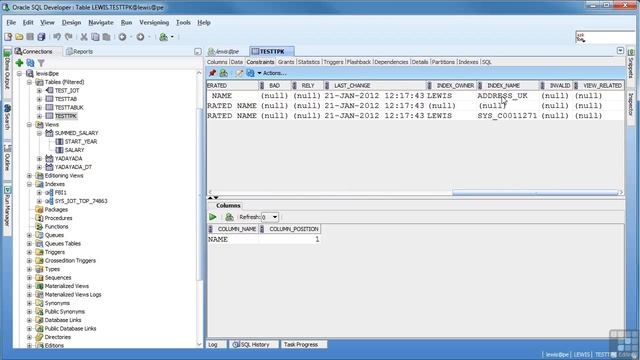
Task: Click the Save toolbar icon
Action: click(30, 37)
